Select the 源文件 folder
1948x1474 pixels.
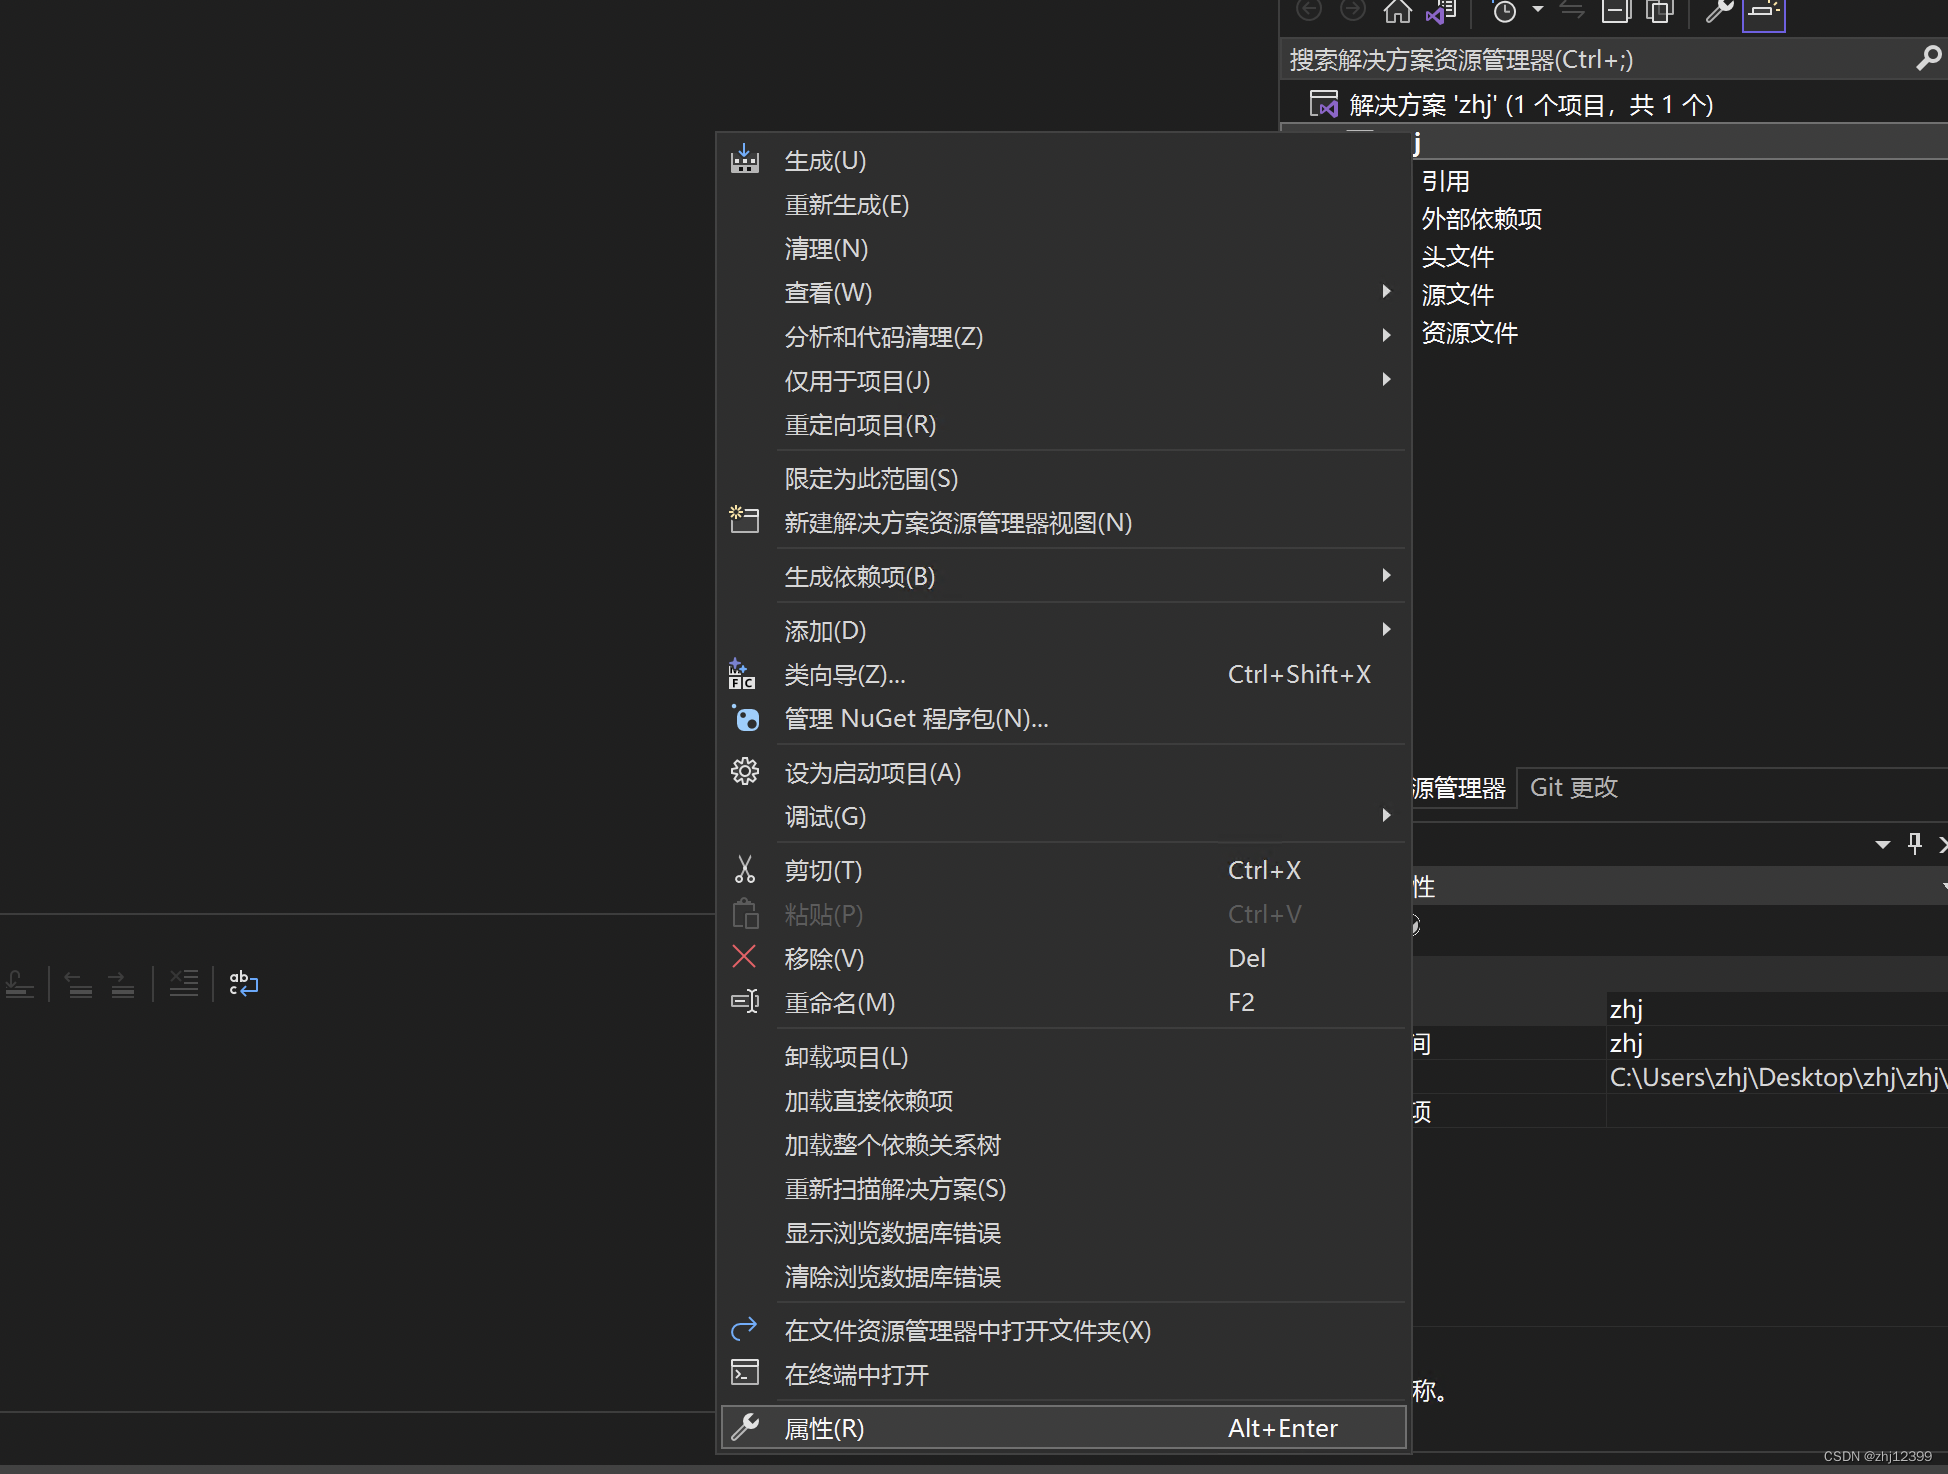click(x=1458, y=295)
